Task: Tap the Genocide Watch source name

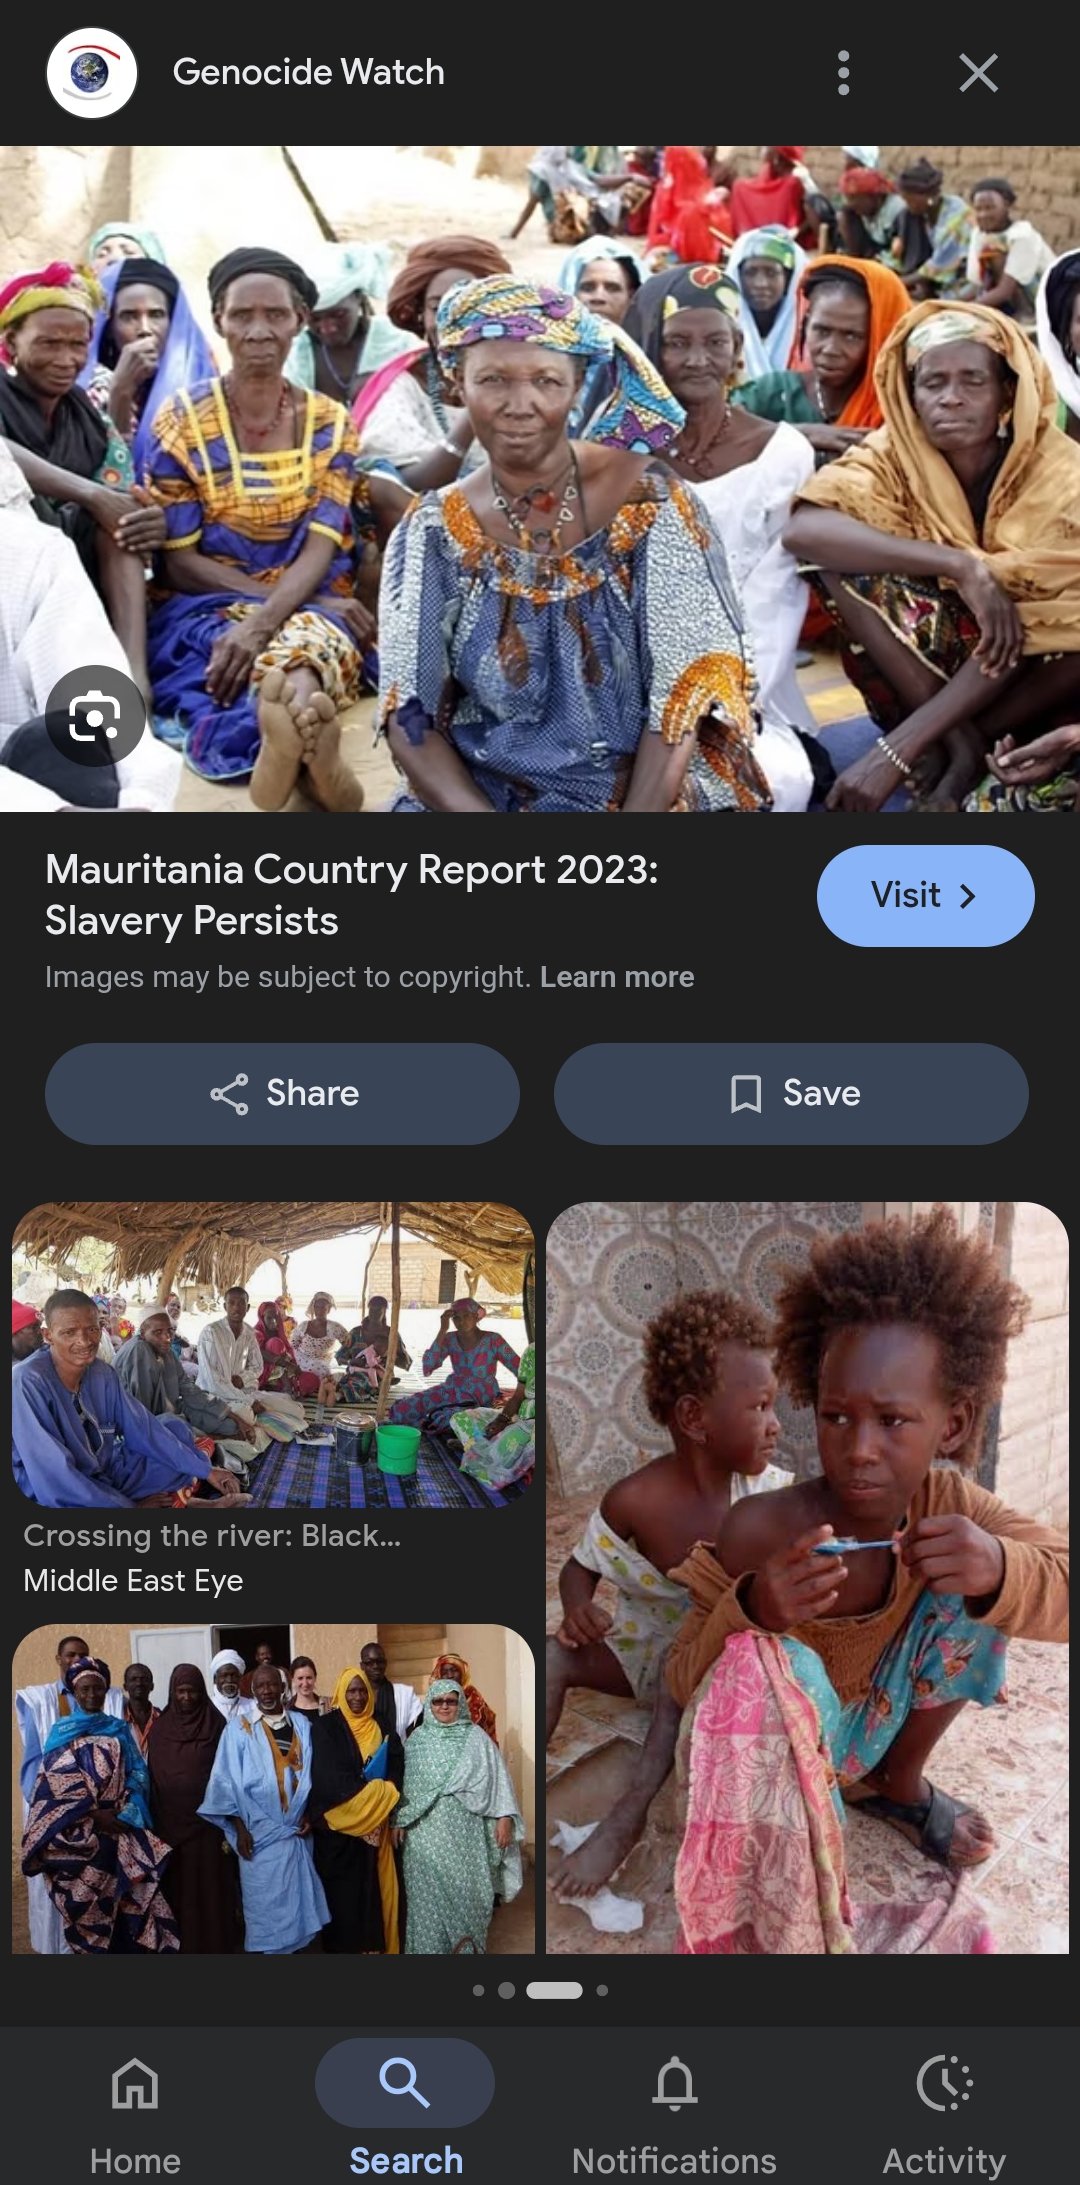Action: 308,72
